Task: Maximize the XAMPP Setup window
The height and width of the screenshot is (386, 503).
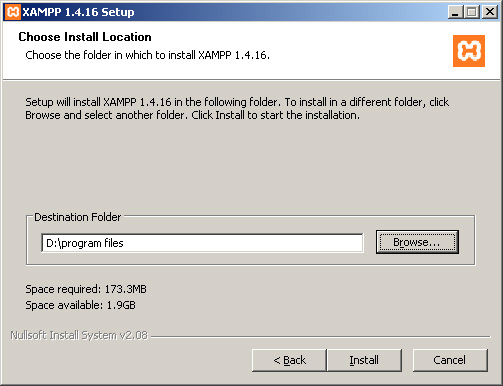Action: [x=472, y=12]
